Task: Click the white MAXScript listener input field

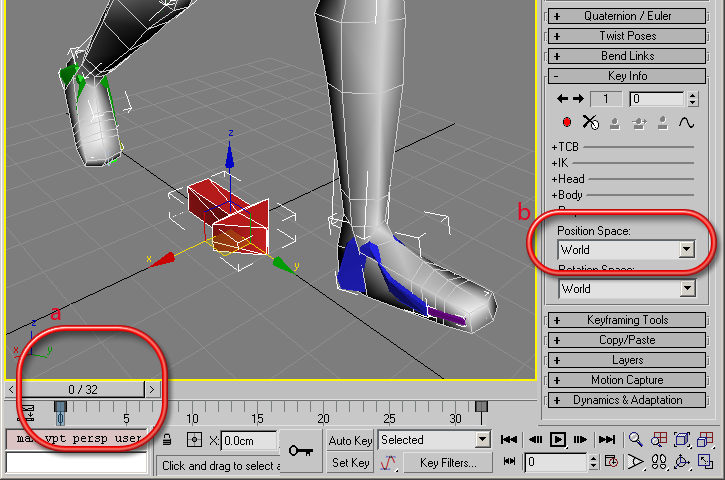Action: point(76,462)
